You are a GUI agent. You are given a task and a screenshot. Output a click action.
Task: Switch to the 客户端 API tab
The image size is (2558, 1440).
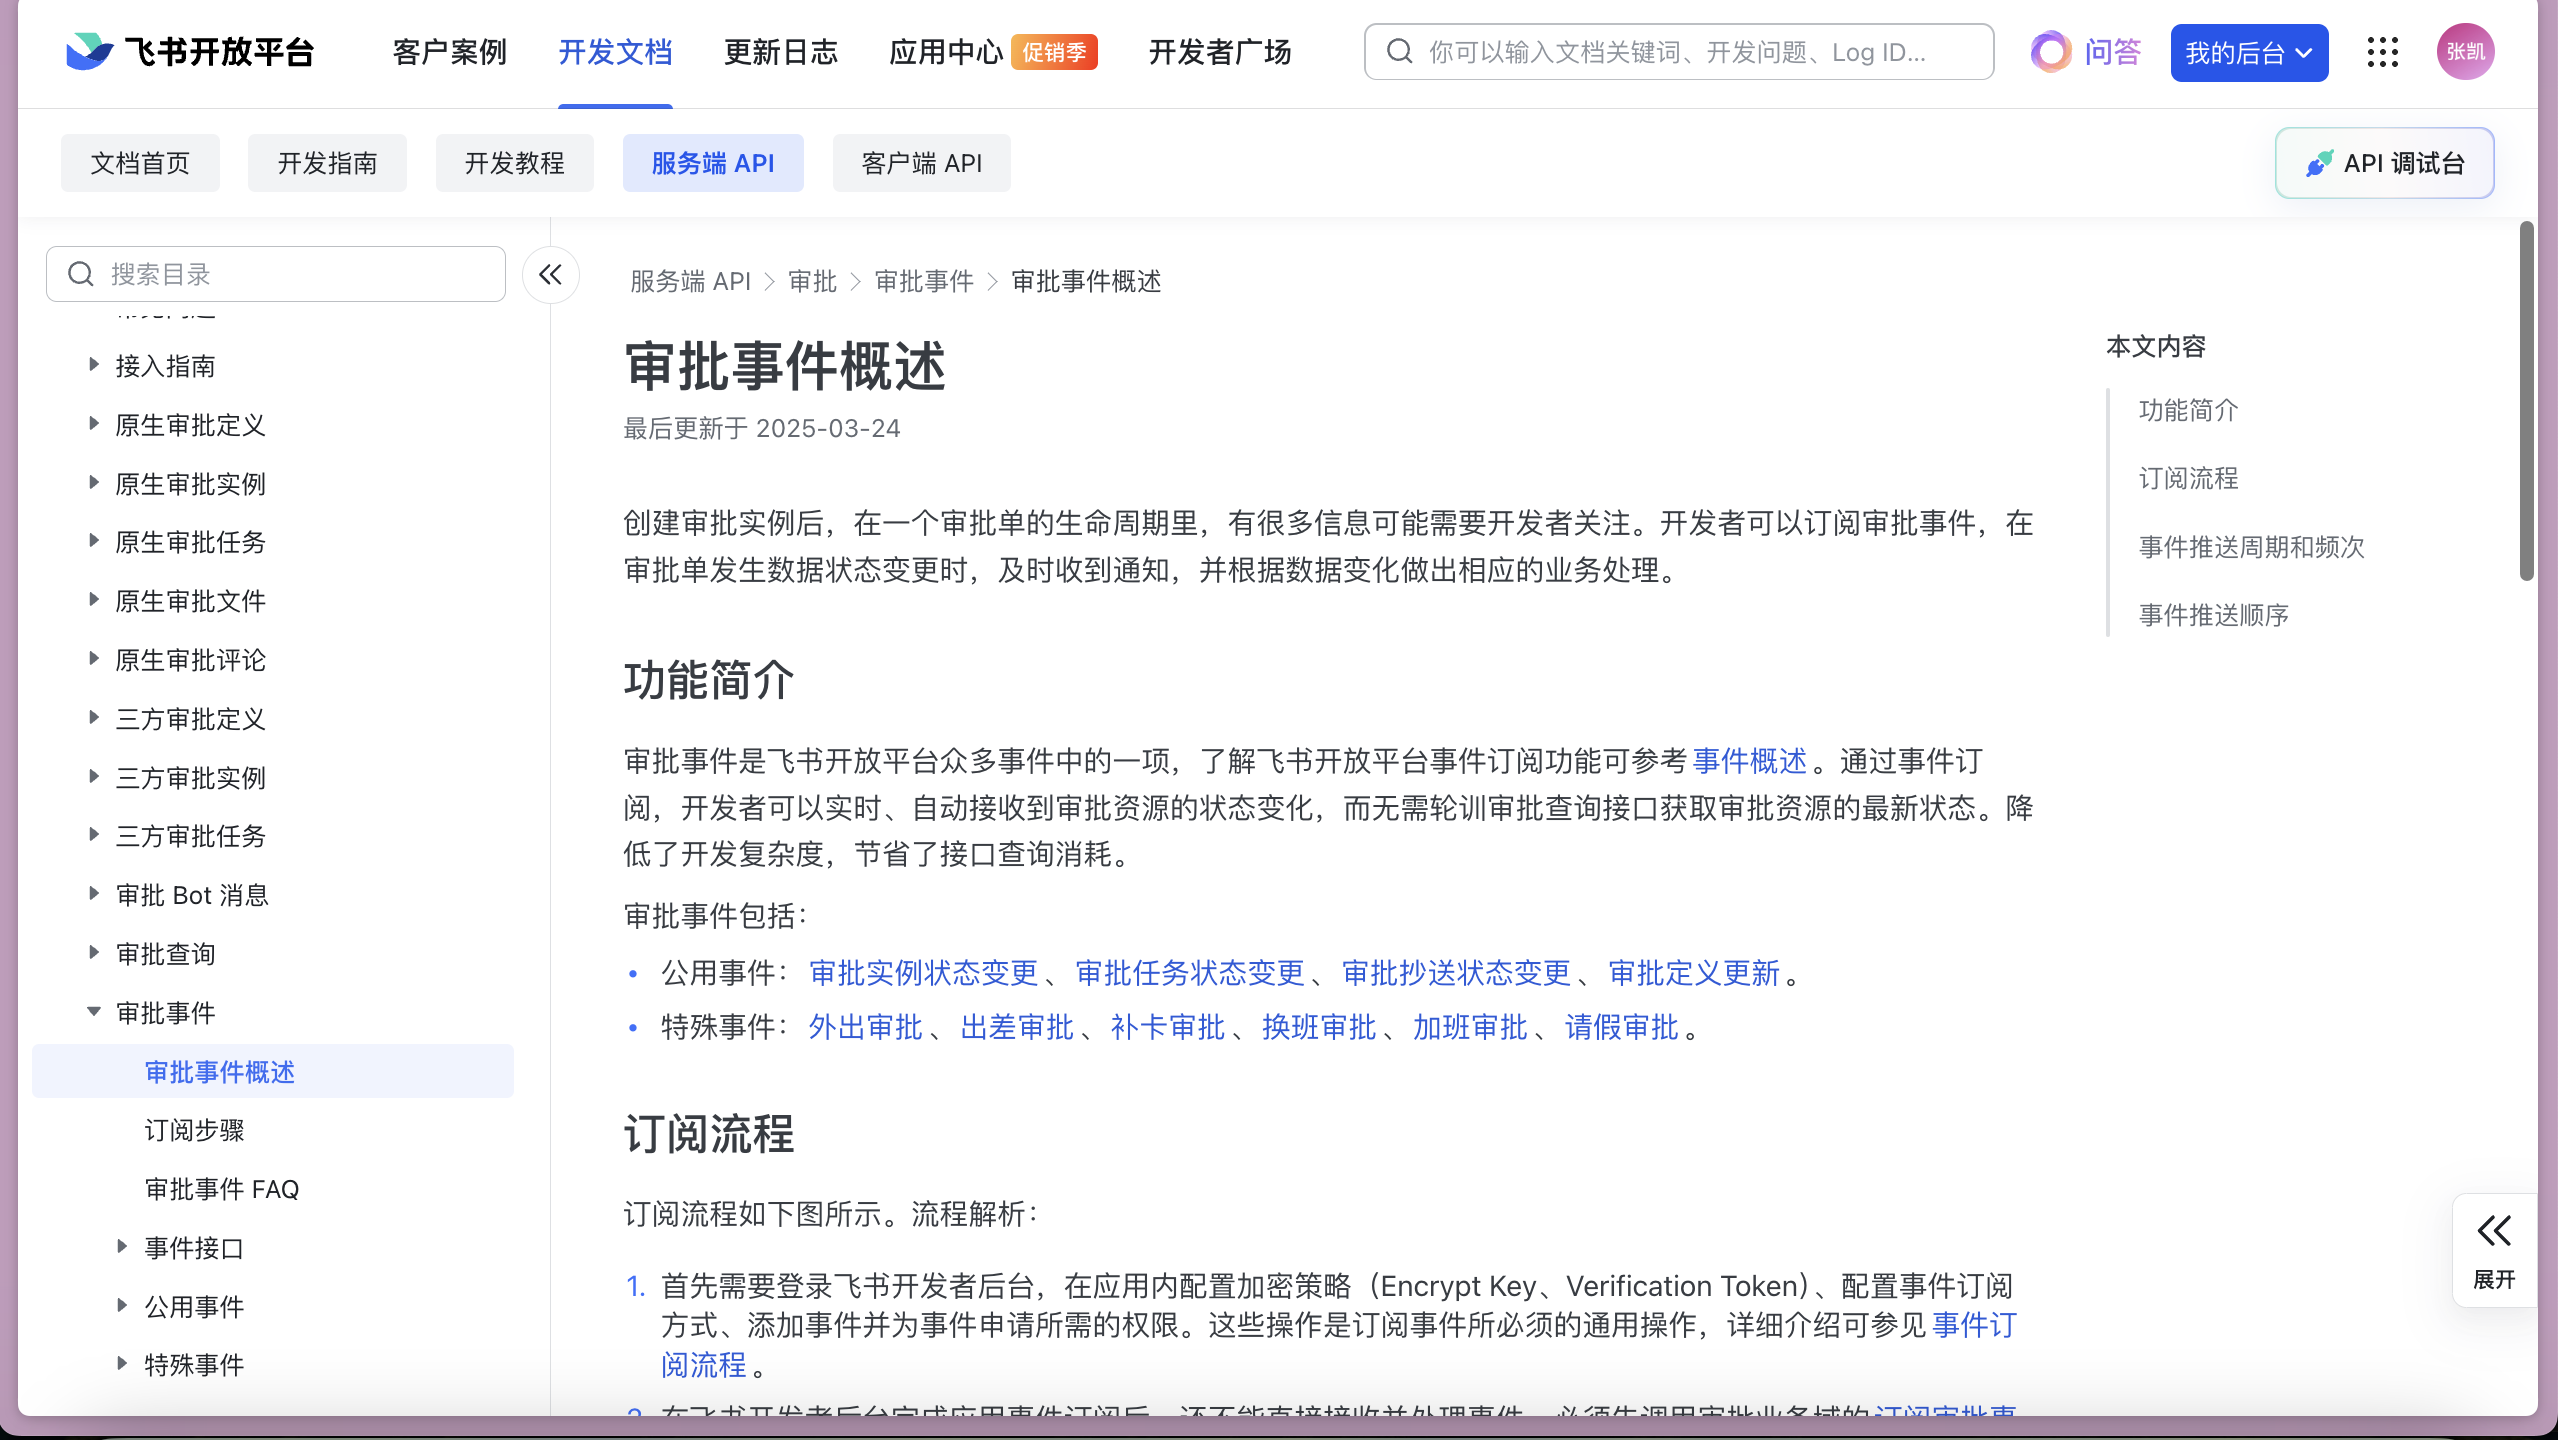(921, 163)
